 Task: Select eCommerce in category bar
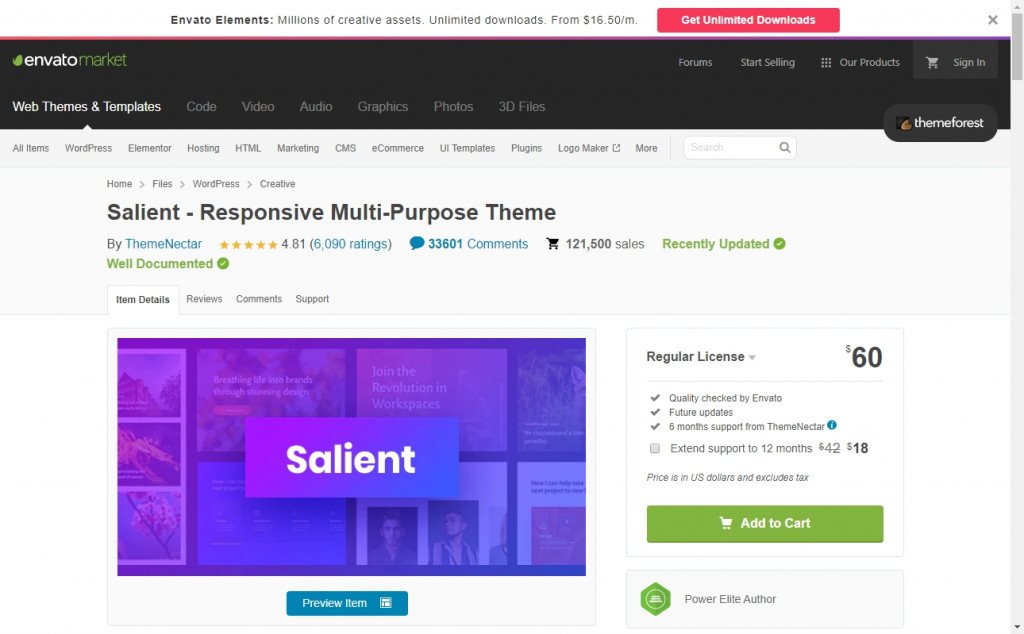click(398, 148)
